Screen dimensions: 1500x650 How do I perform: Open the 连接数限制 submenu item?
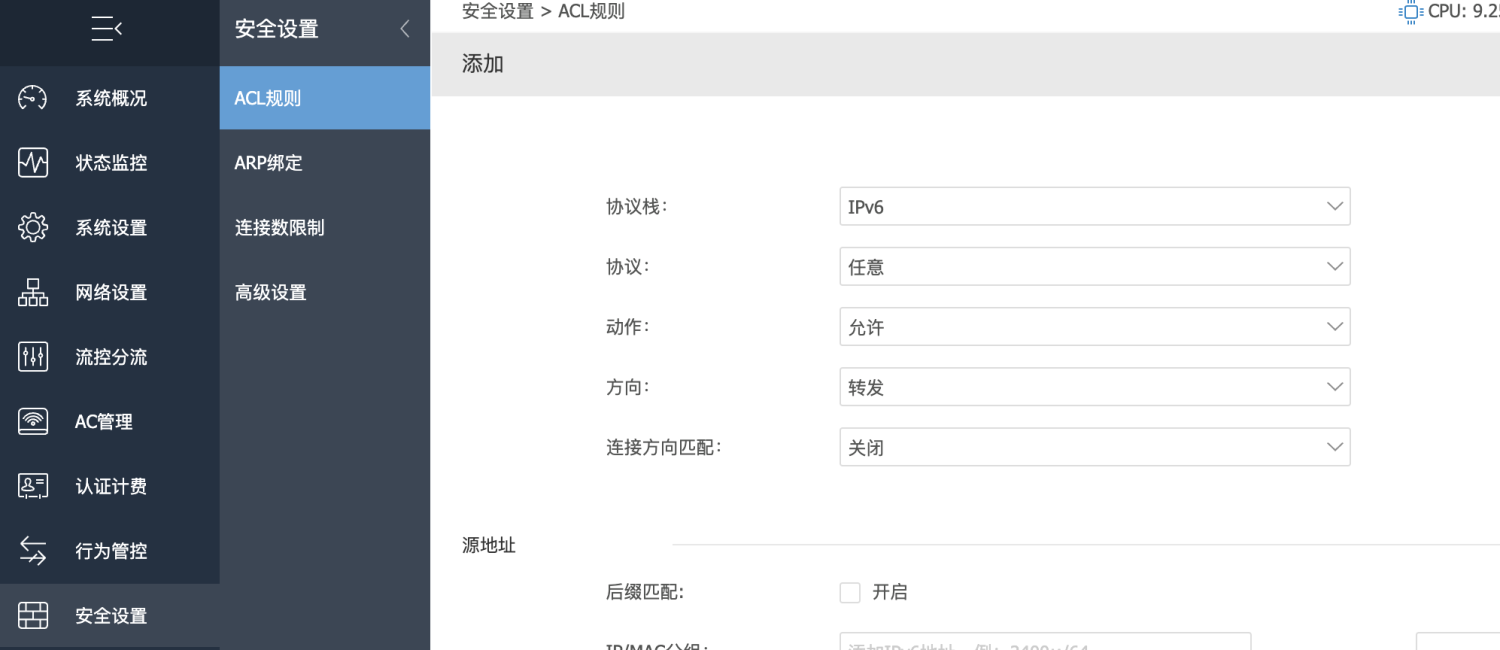pyautogui.click(x=279, y=228)
